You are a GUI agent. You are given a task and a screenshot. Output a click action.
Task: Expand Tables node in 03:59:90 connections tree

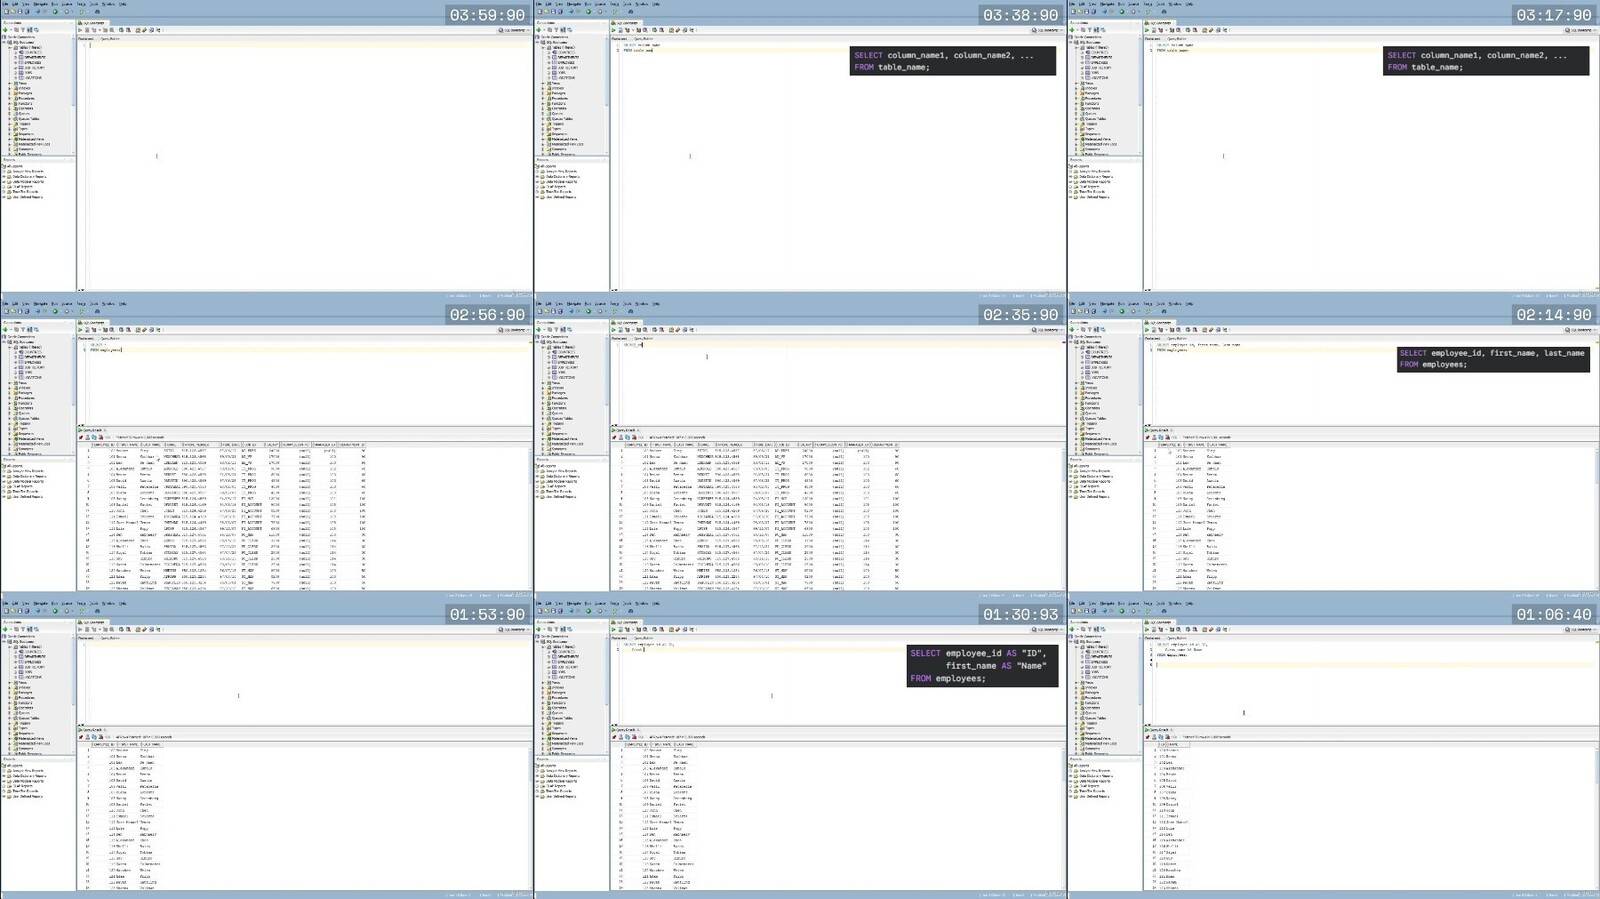pyautogui.click(x=10, y=48)
